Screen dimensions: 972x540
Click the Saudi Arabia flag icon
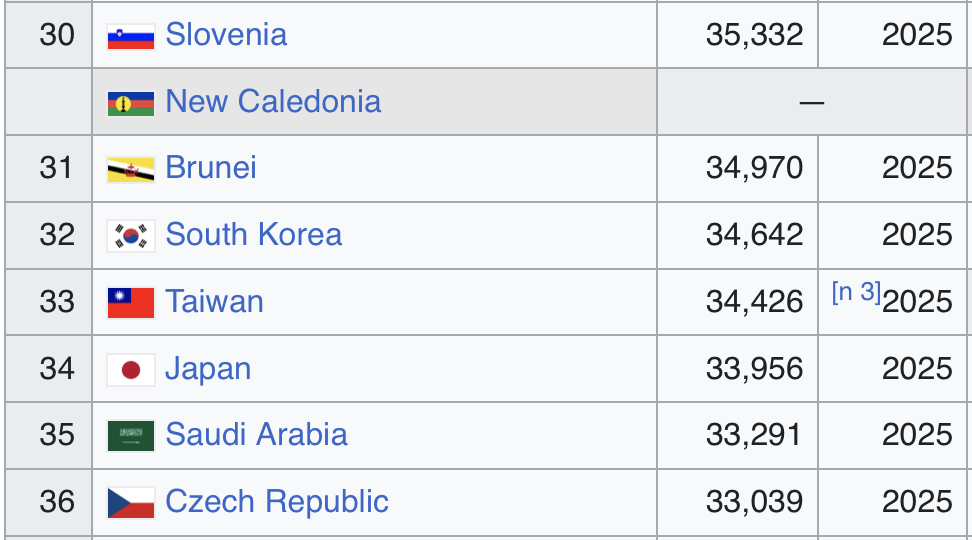pos(131,436)
